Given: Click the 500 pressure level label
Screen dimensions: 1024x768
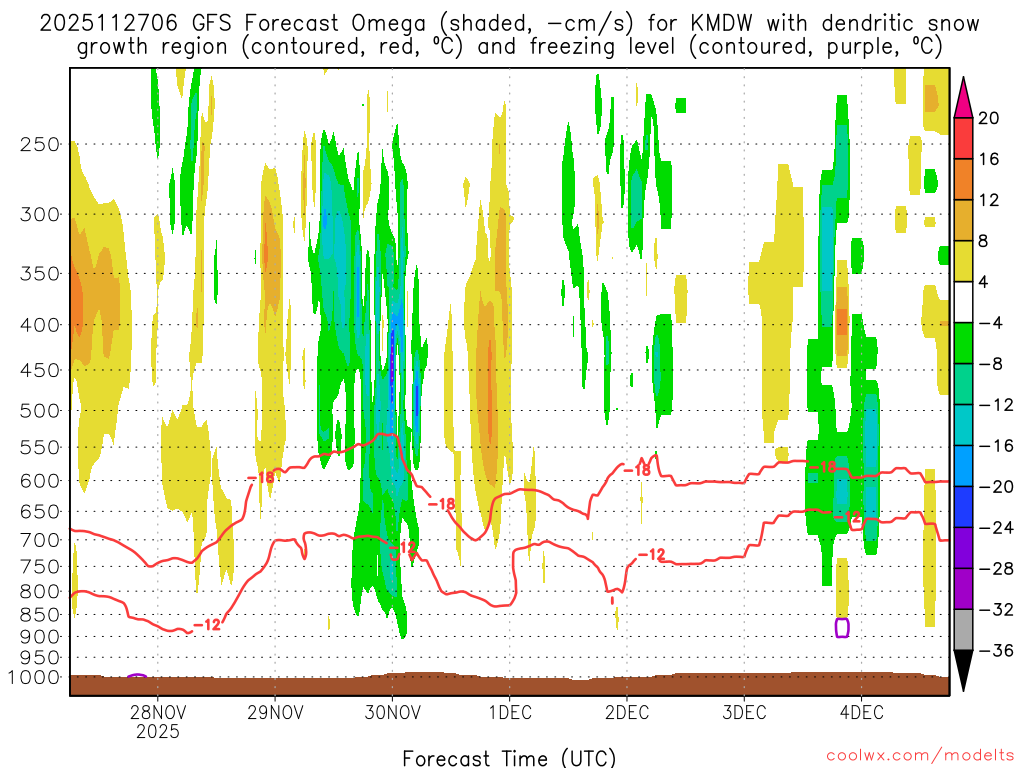Looking at the screenshot, I should [40, 411].
